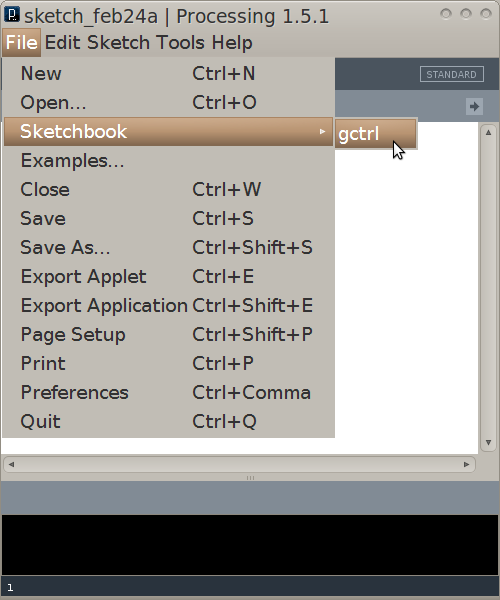Click the Processing icon in title bar
Viewport: 500px width, 600px height.
[x=12, y=15]
